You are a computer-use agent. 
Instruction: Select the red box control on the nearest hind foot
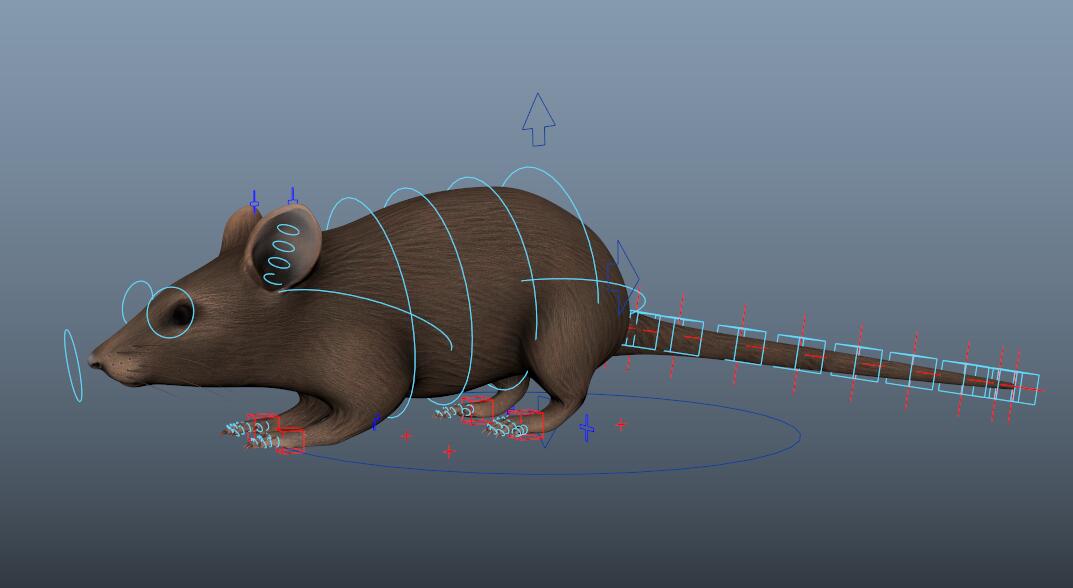click(526, 424)
